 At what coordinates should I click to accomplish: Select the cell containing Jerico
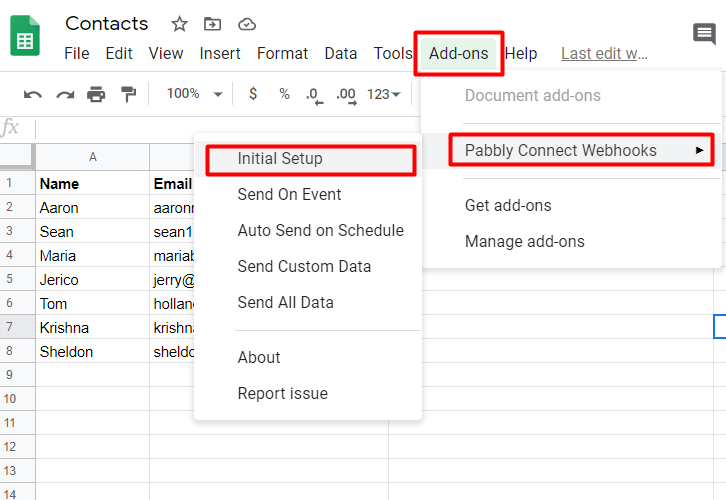tap(93, 280)
